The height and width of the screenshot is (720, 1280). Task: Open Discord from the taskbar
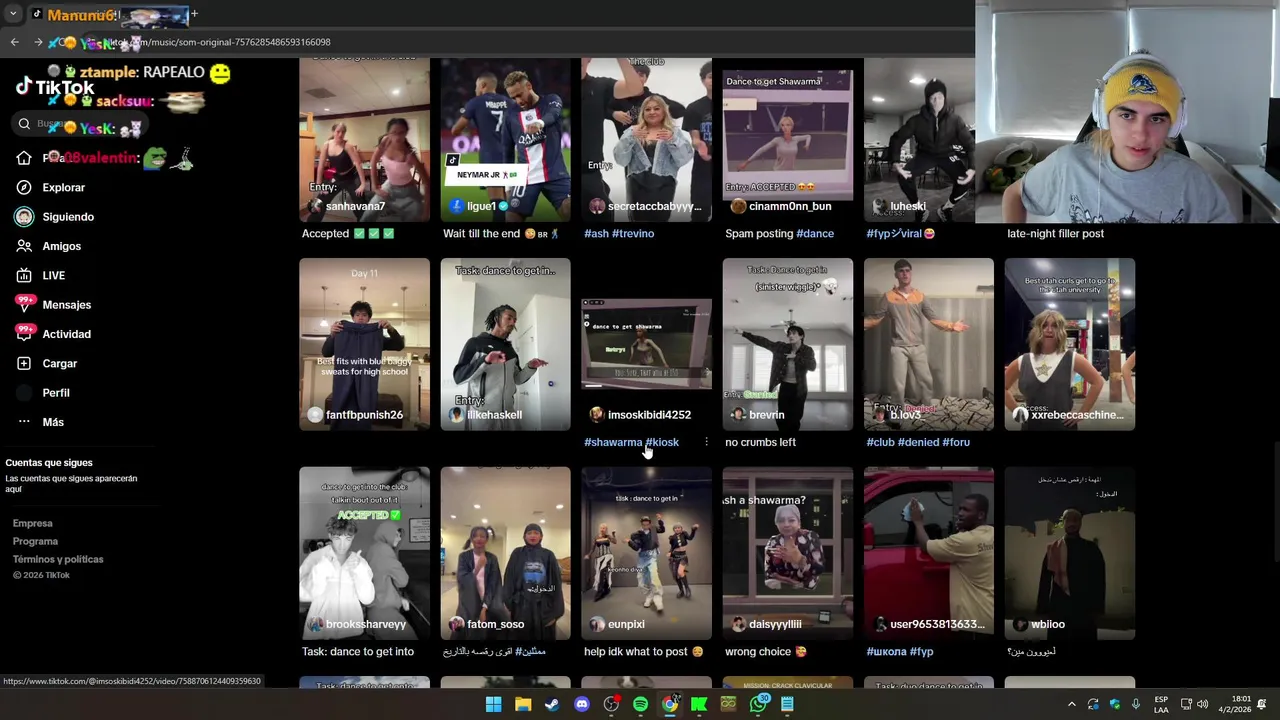click(582, 704)
